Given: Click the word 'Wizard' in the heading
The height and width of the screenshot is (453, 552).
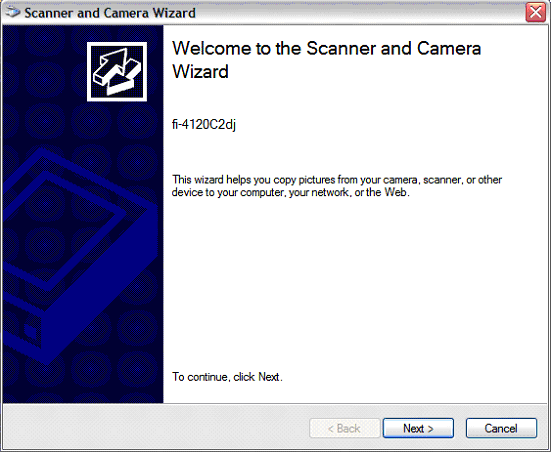Looking at the screenshot, I should pyautogui.click(x=200, y=71).
